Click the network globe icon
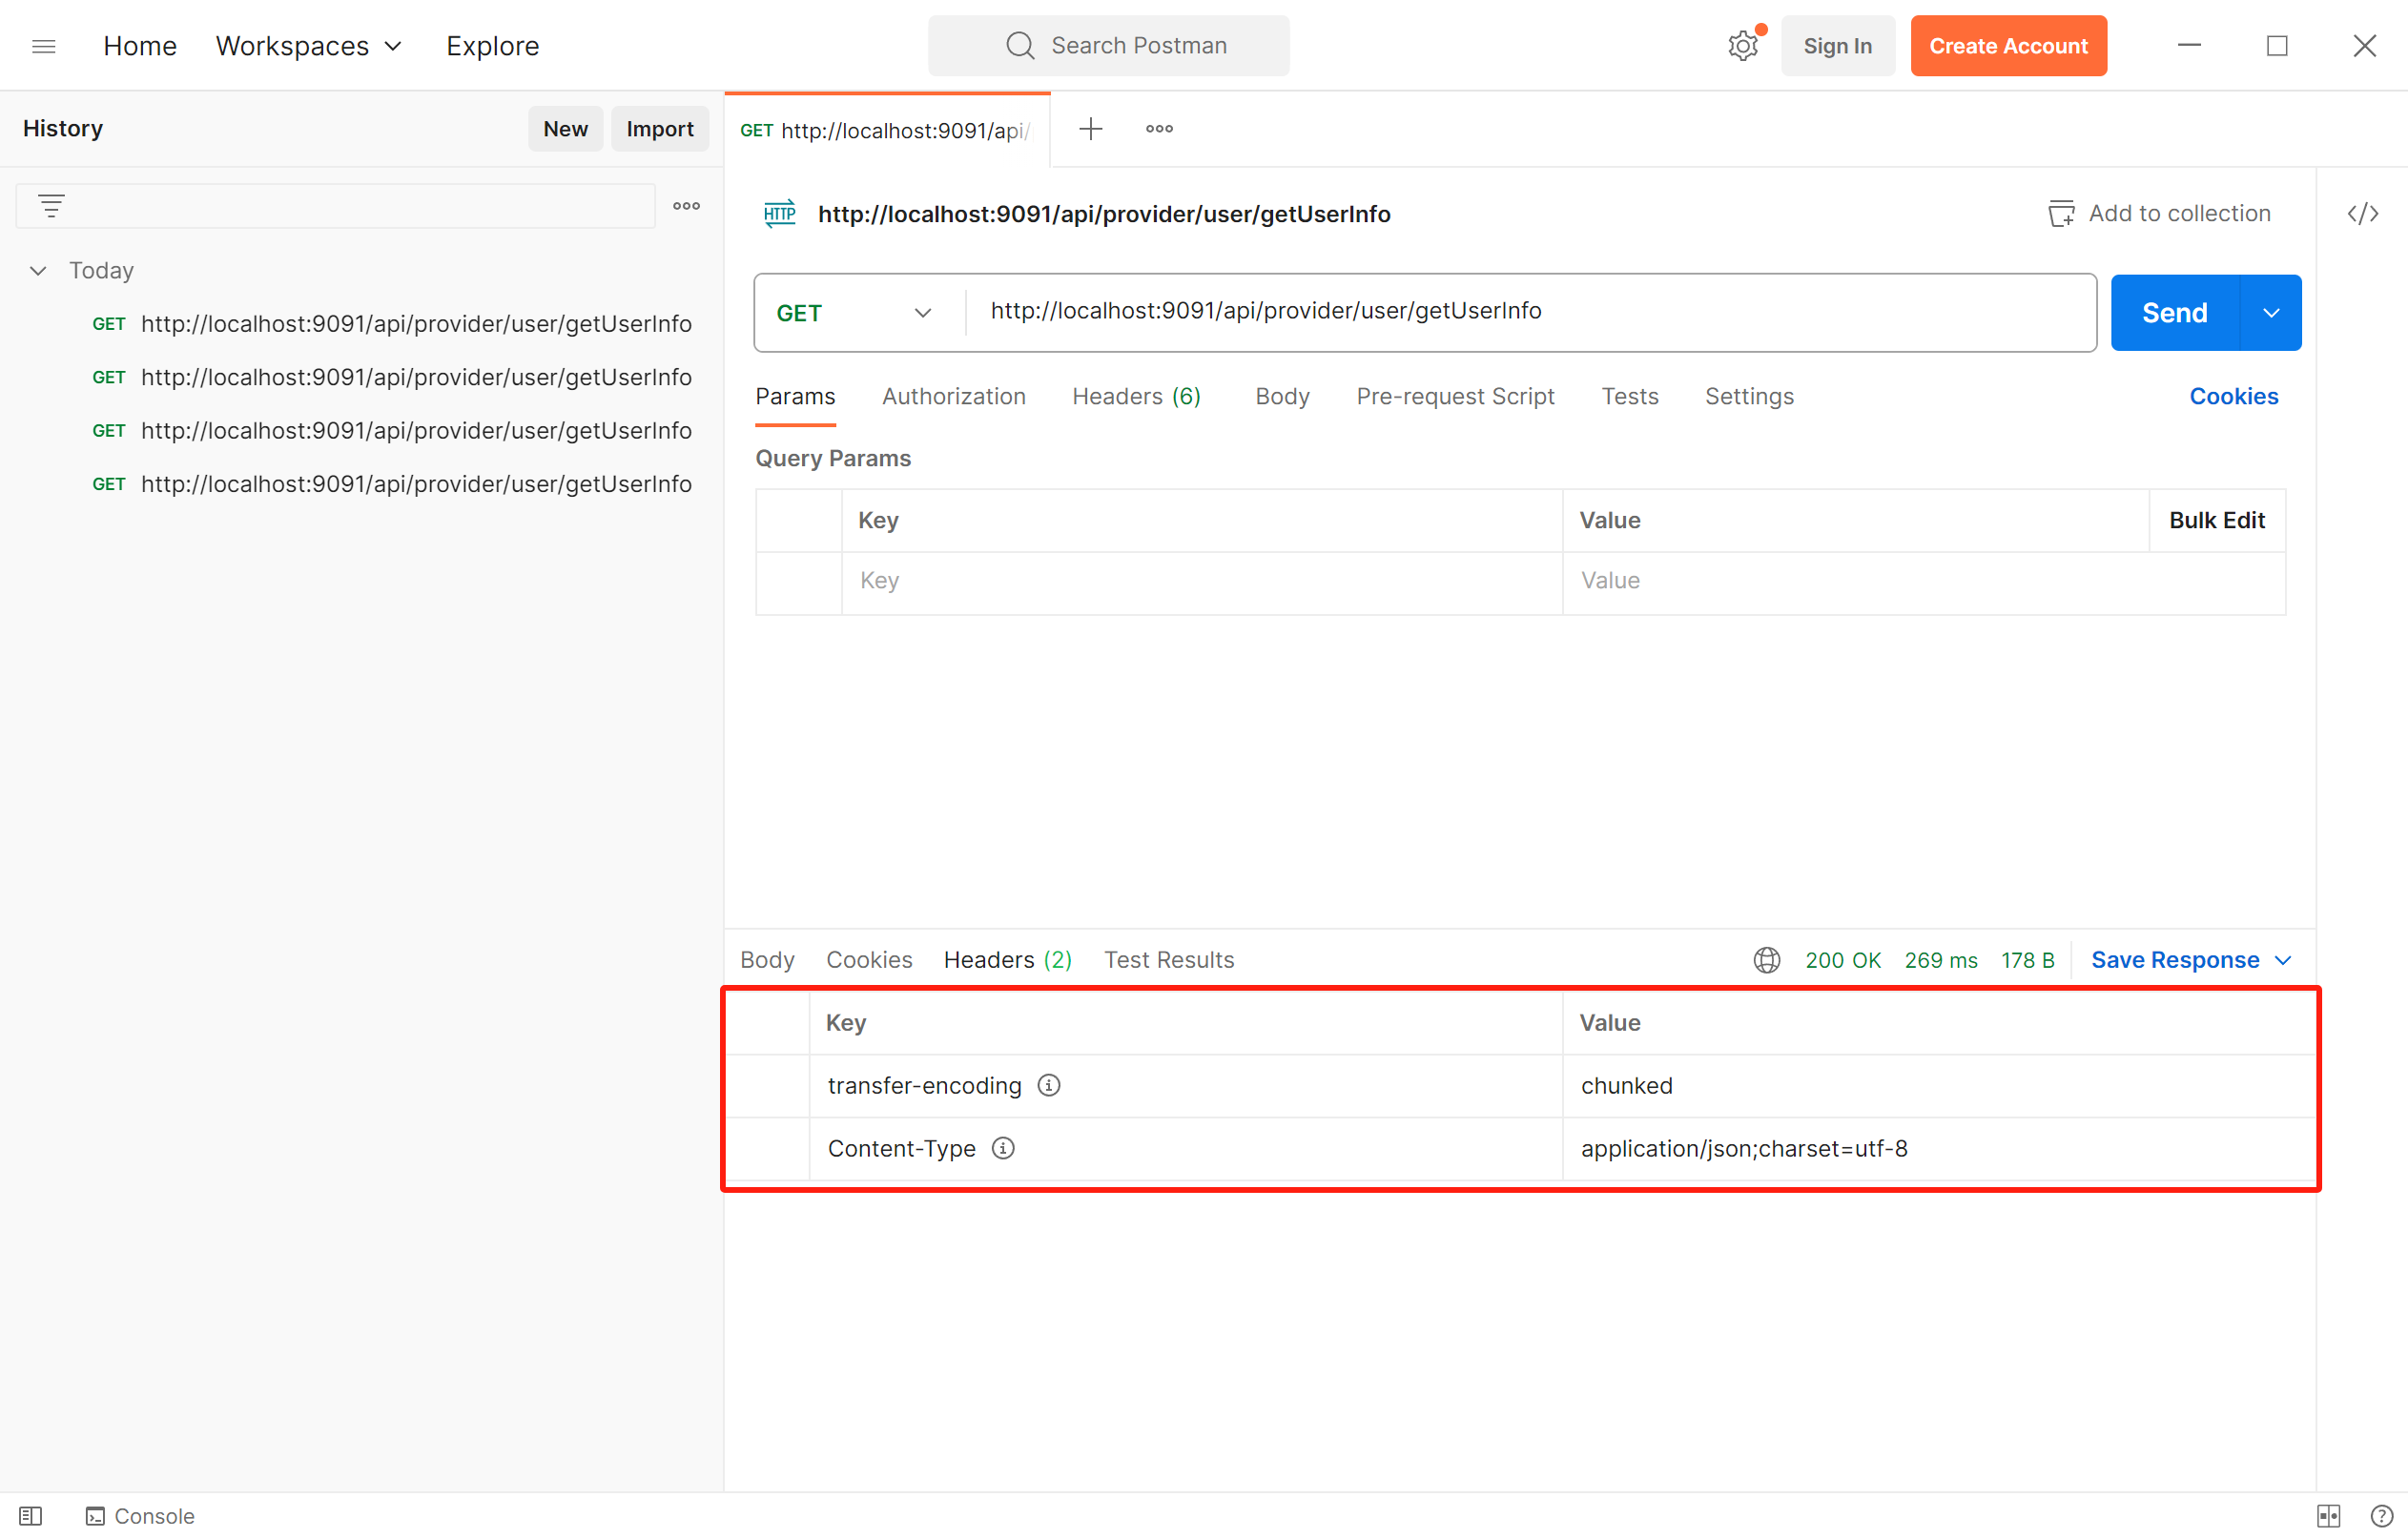 click(x=1766, y=960)
